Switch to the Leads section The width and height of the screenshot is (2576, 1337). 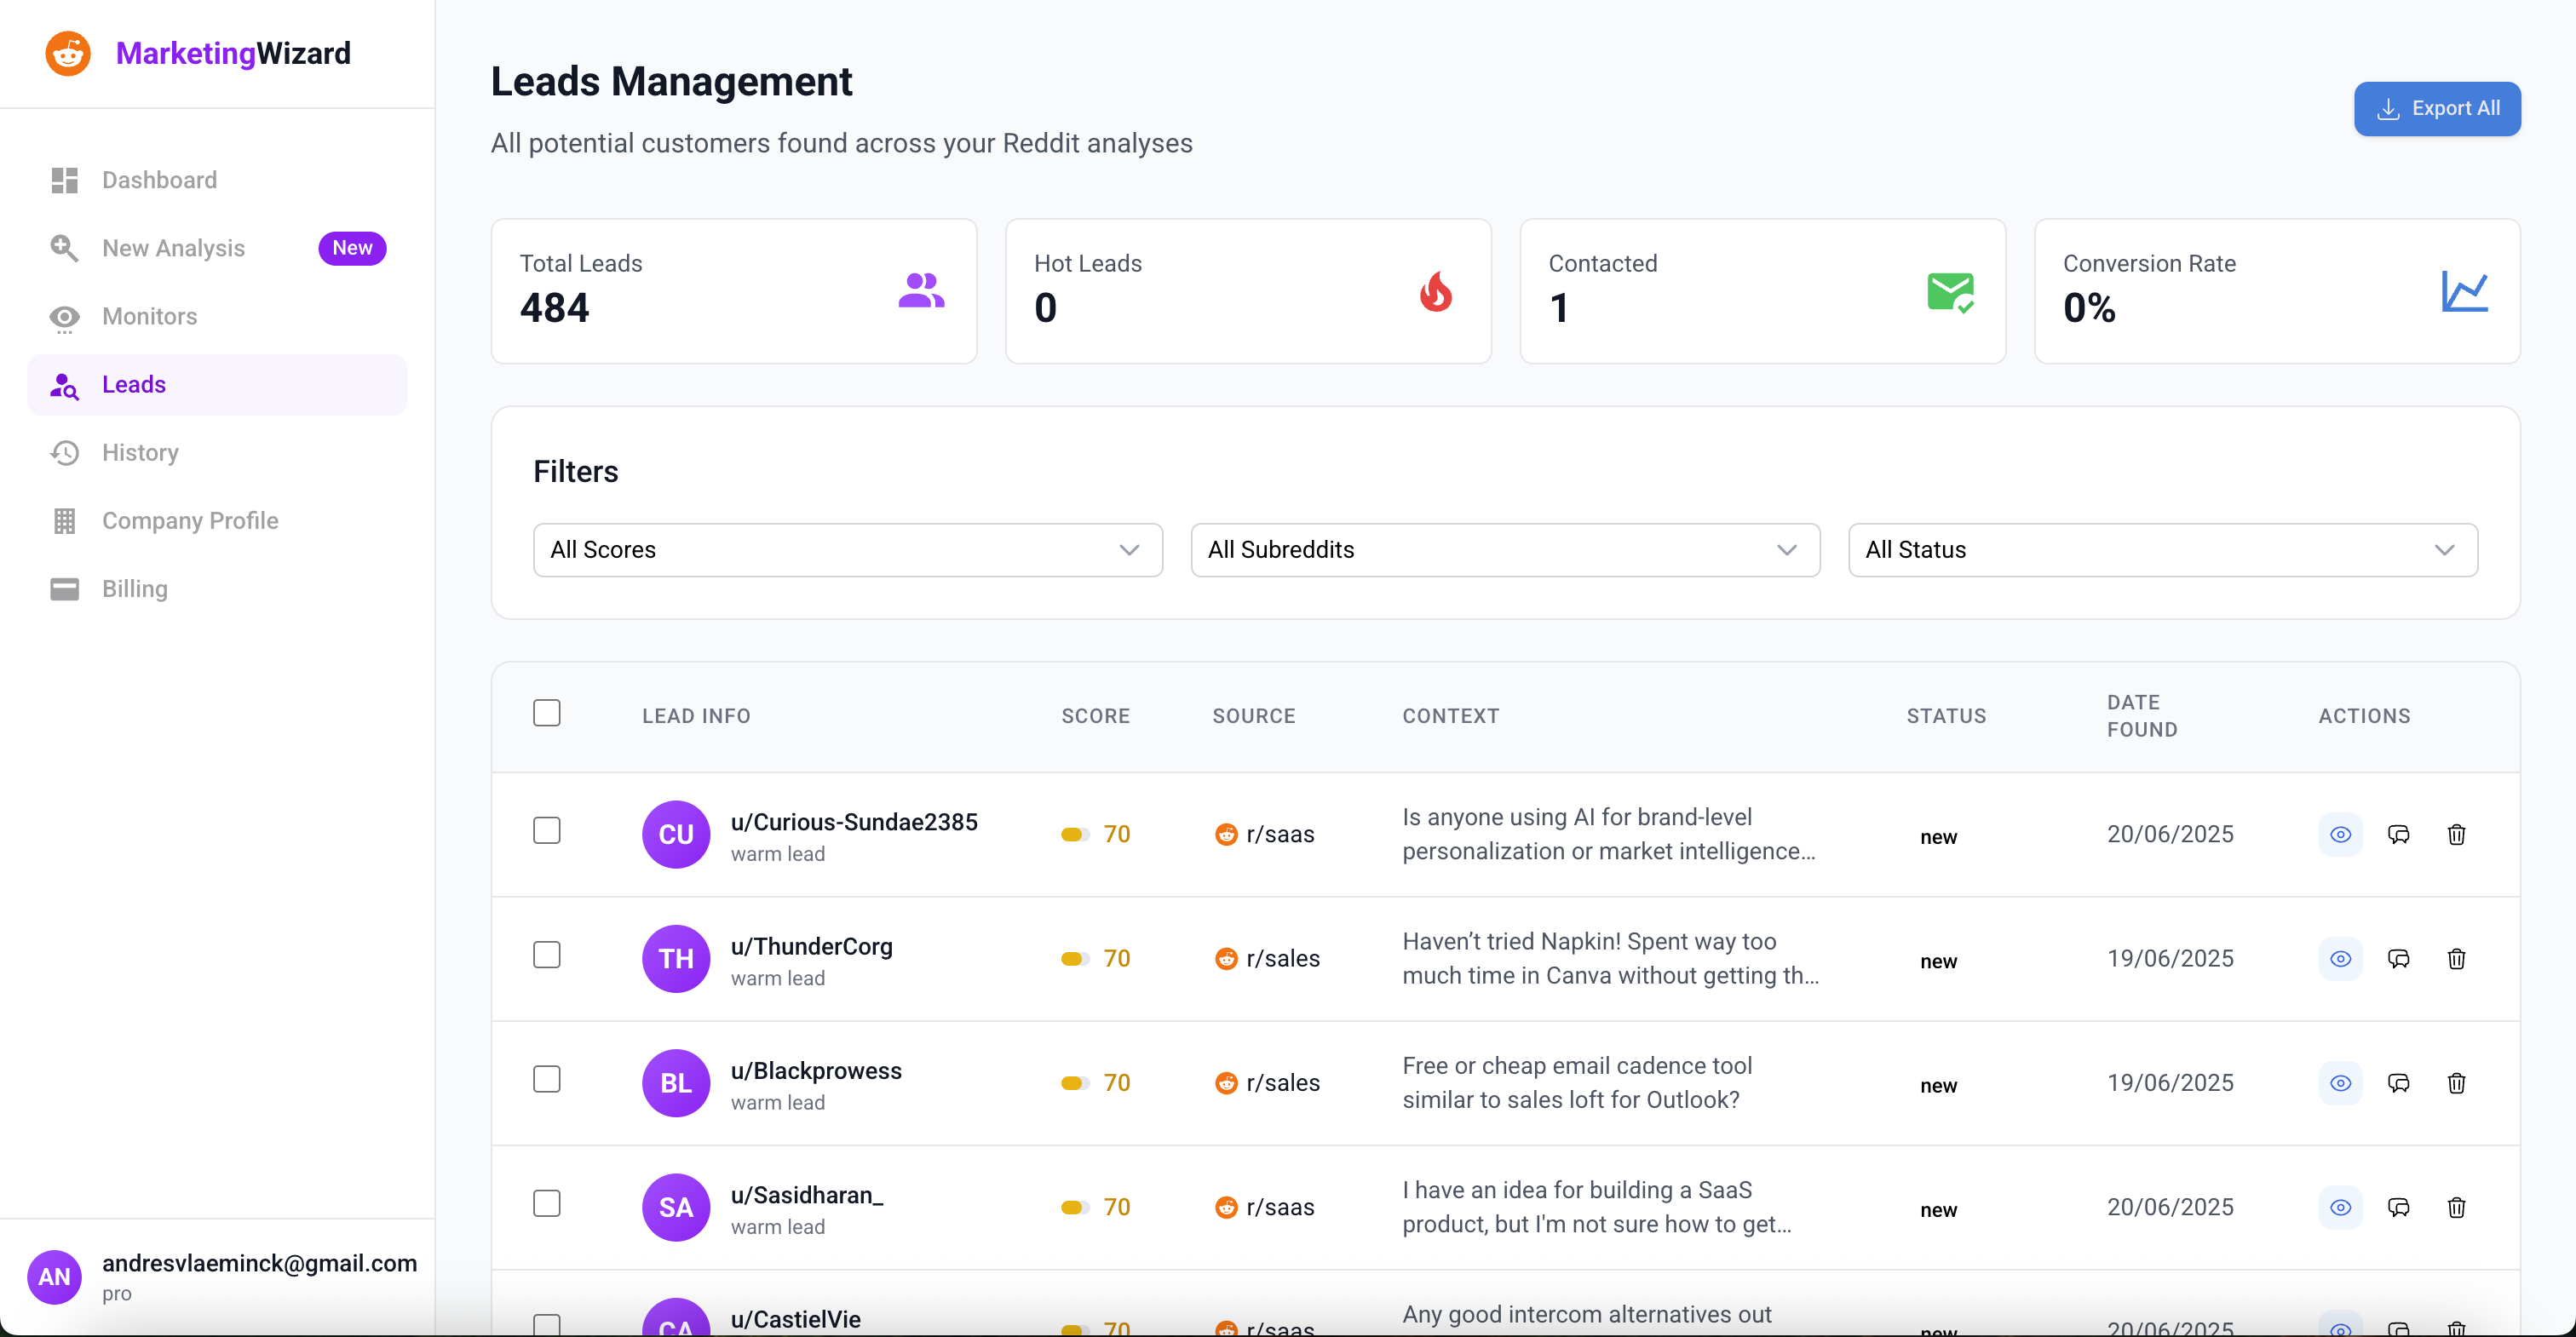[x=133, y=384]
